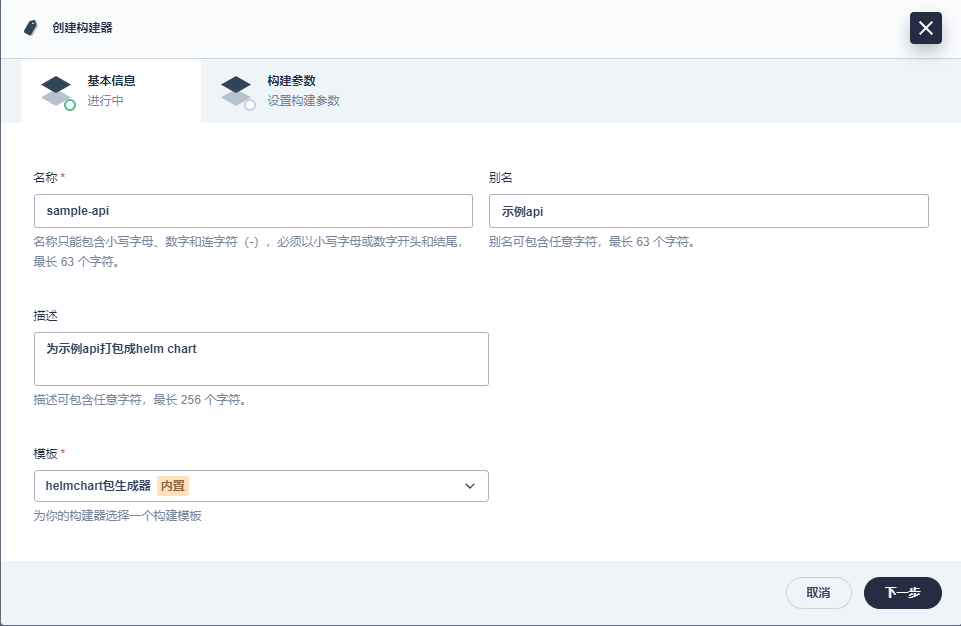Click inside the 描述 text area

[x=261, y=359]
